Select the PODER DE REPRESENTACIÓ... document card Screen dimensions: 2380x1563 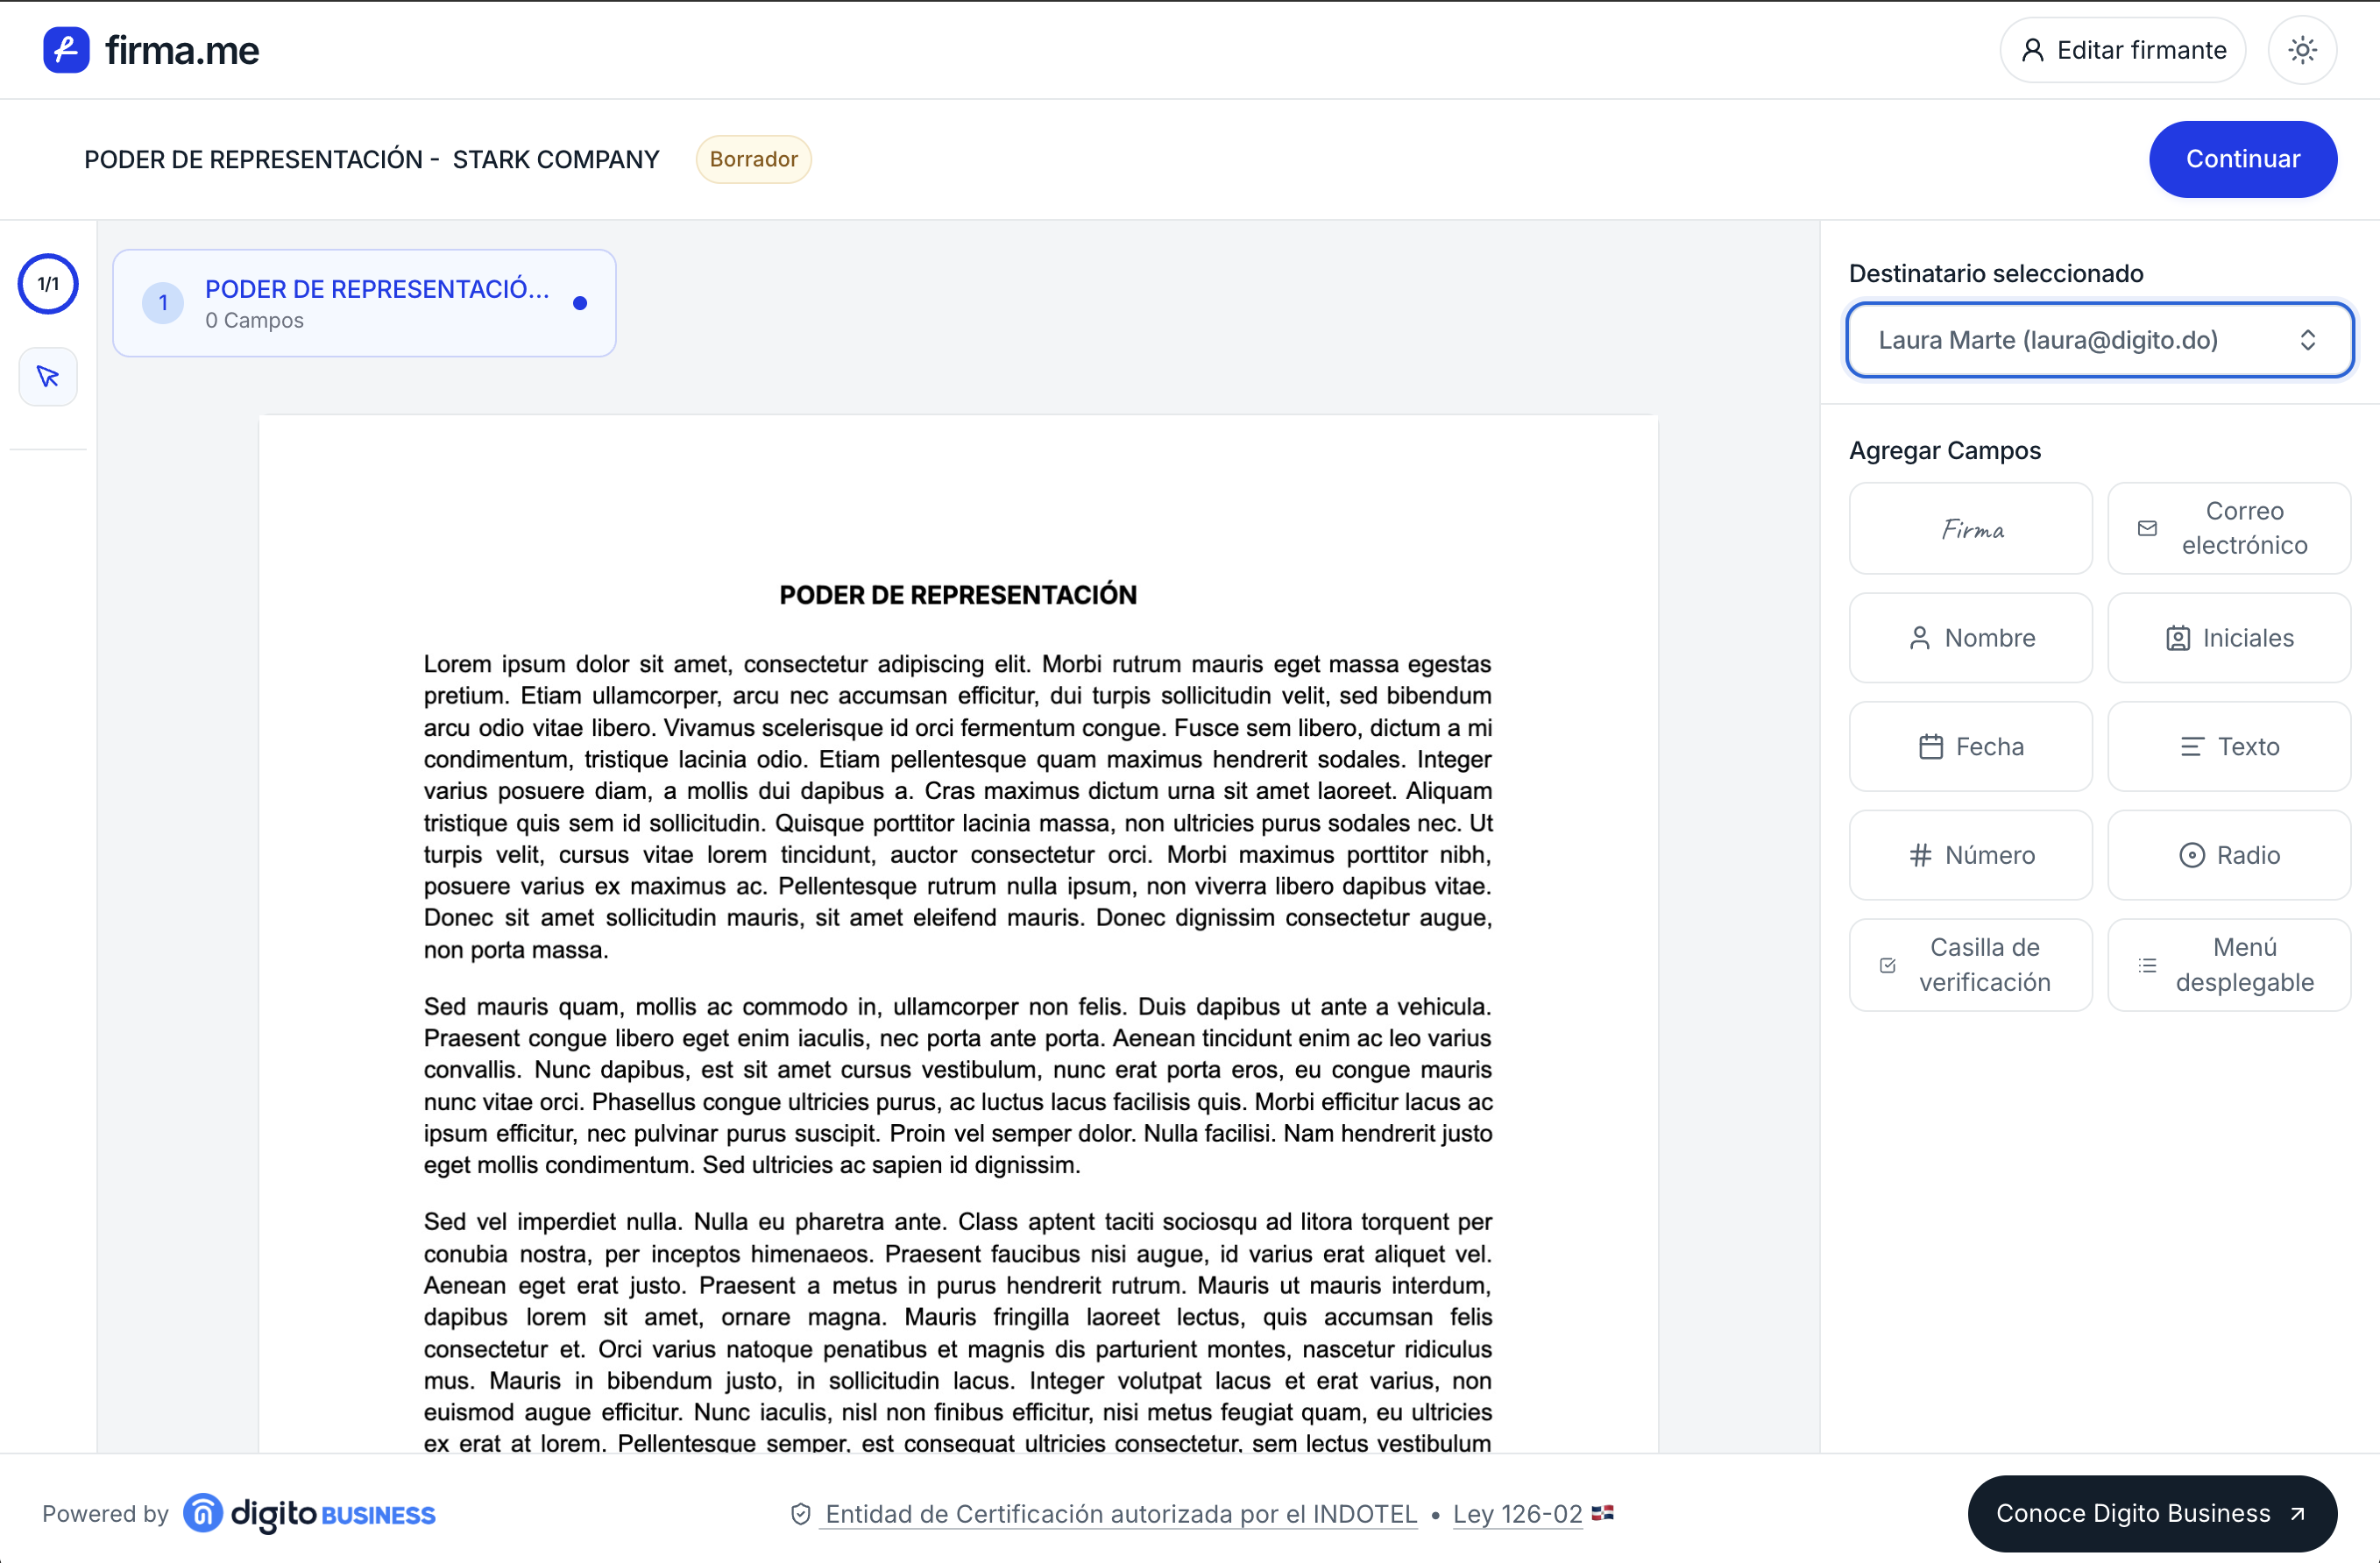pyautogui.click(x=364, y=303)
